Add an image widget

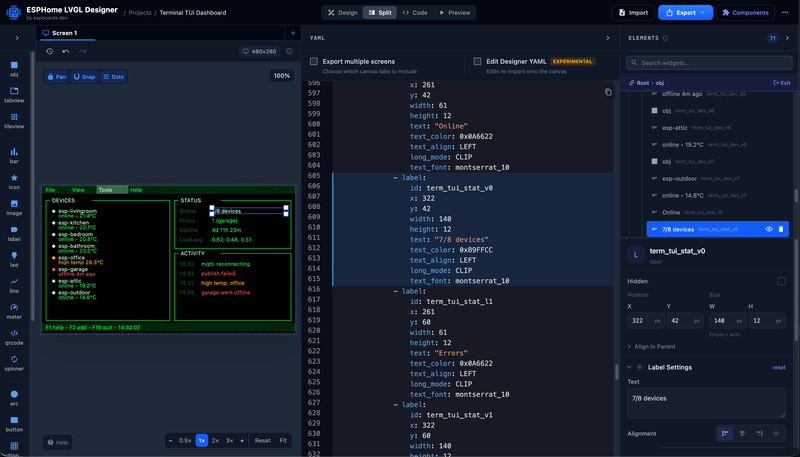coord(14,208)
